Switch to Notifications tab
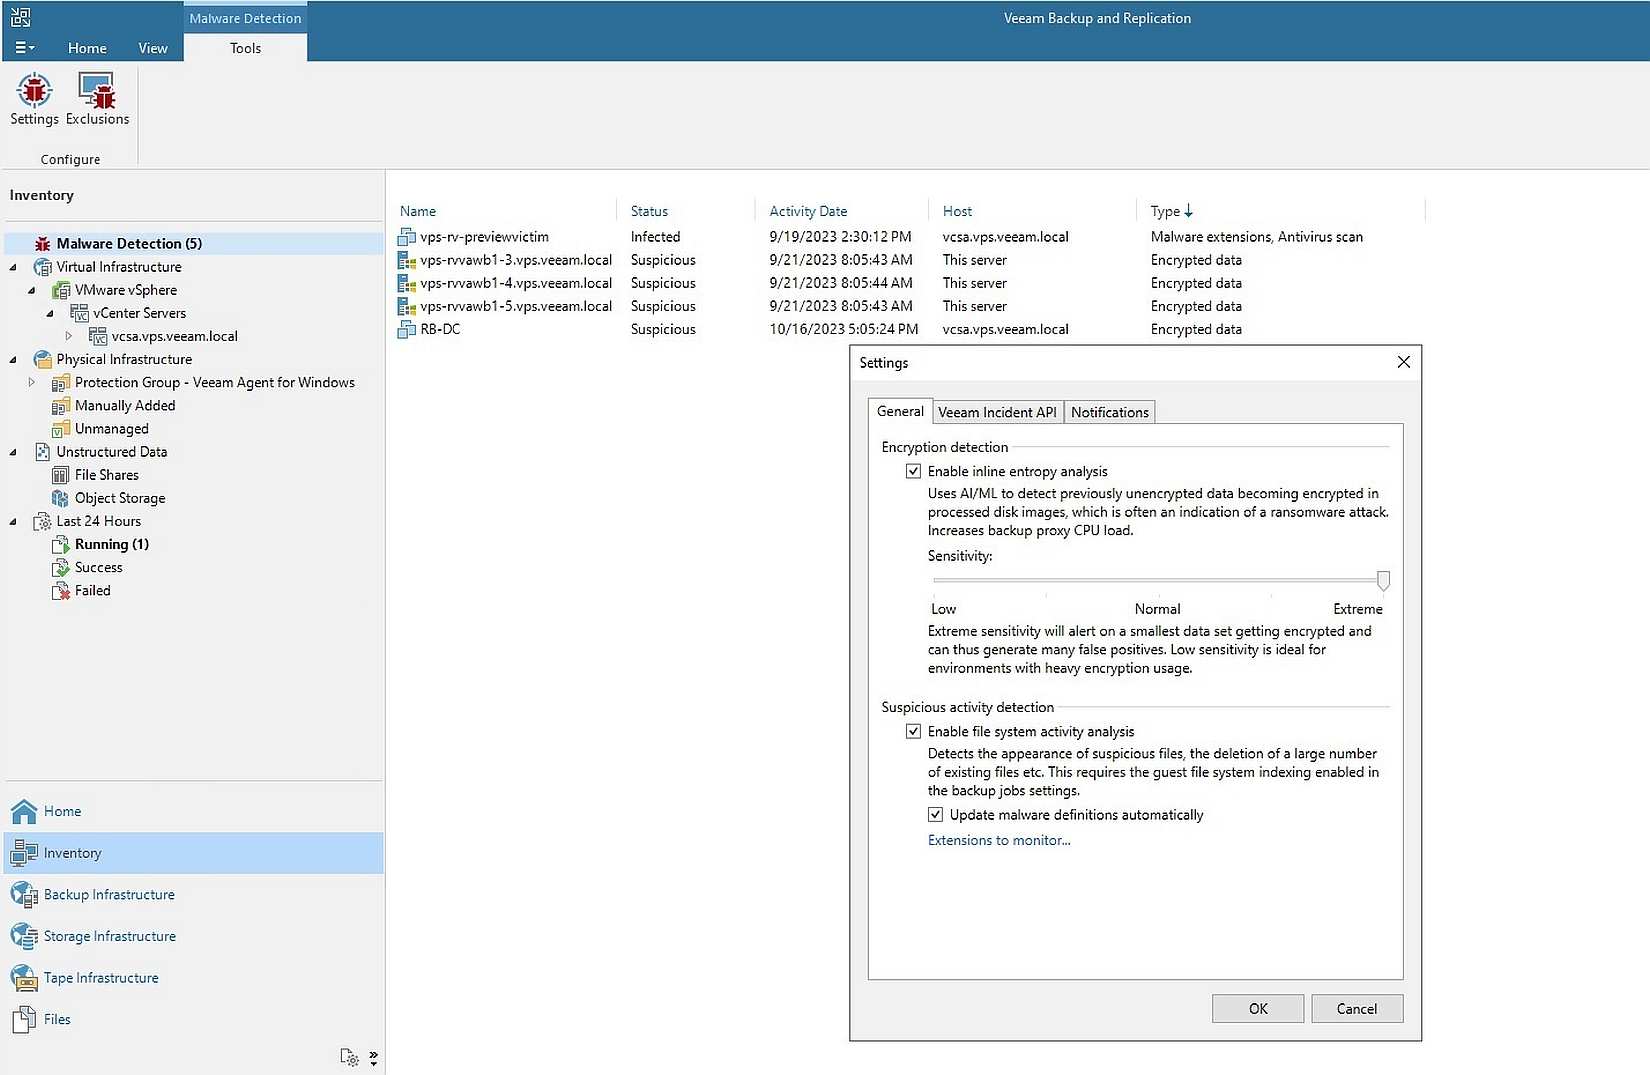This screenshot has width=1650, height=1075. click(x=1109, y=412)
